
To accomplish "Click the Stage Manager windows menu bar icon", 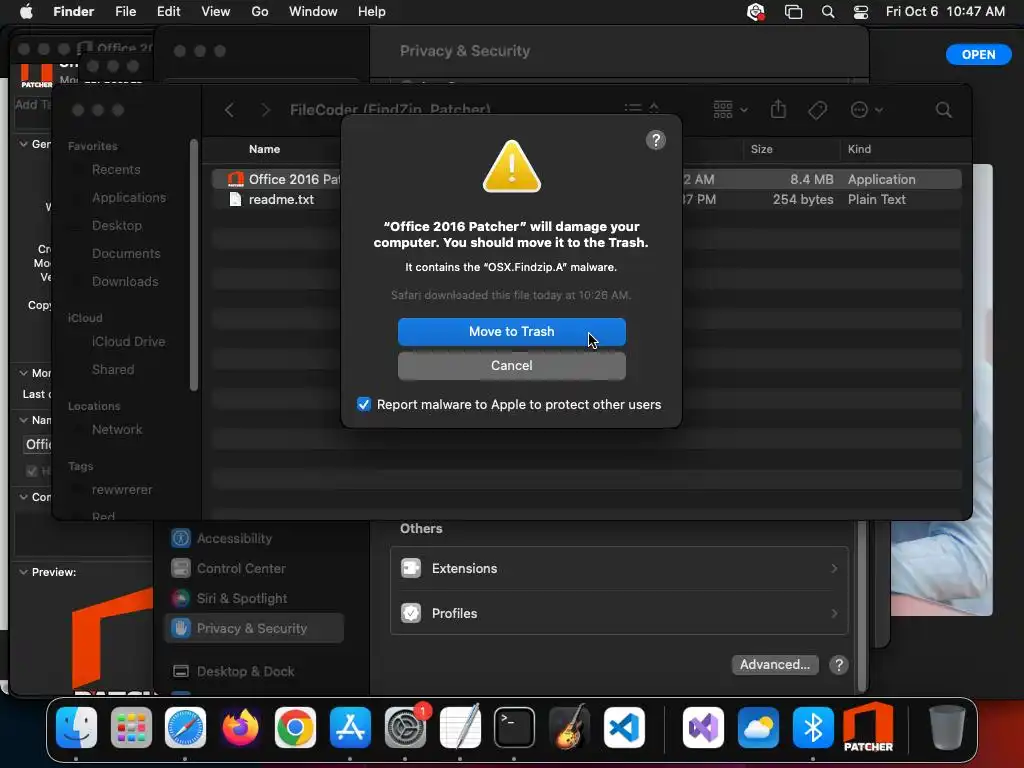I will pyautogui.click(x=793, y=12).
